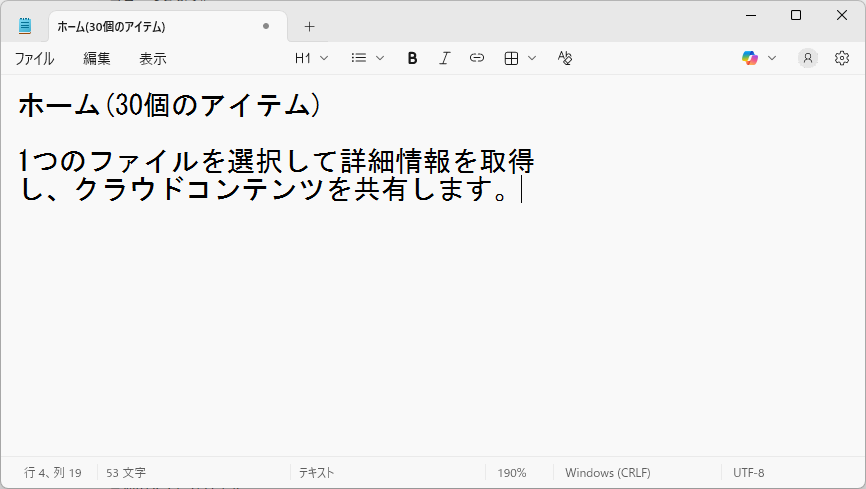The height and width of the screenshot is (489, 866).
Task: Open Notepad settings gear
Action: coord(842,58)
